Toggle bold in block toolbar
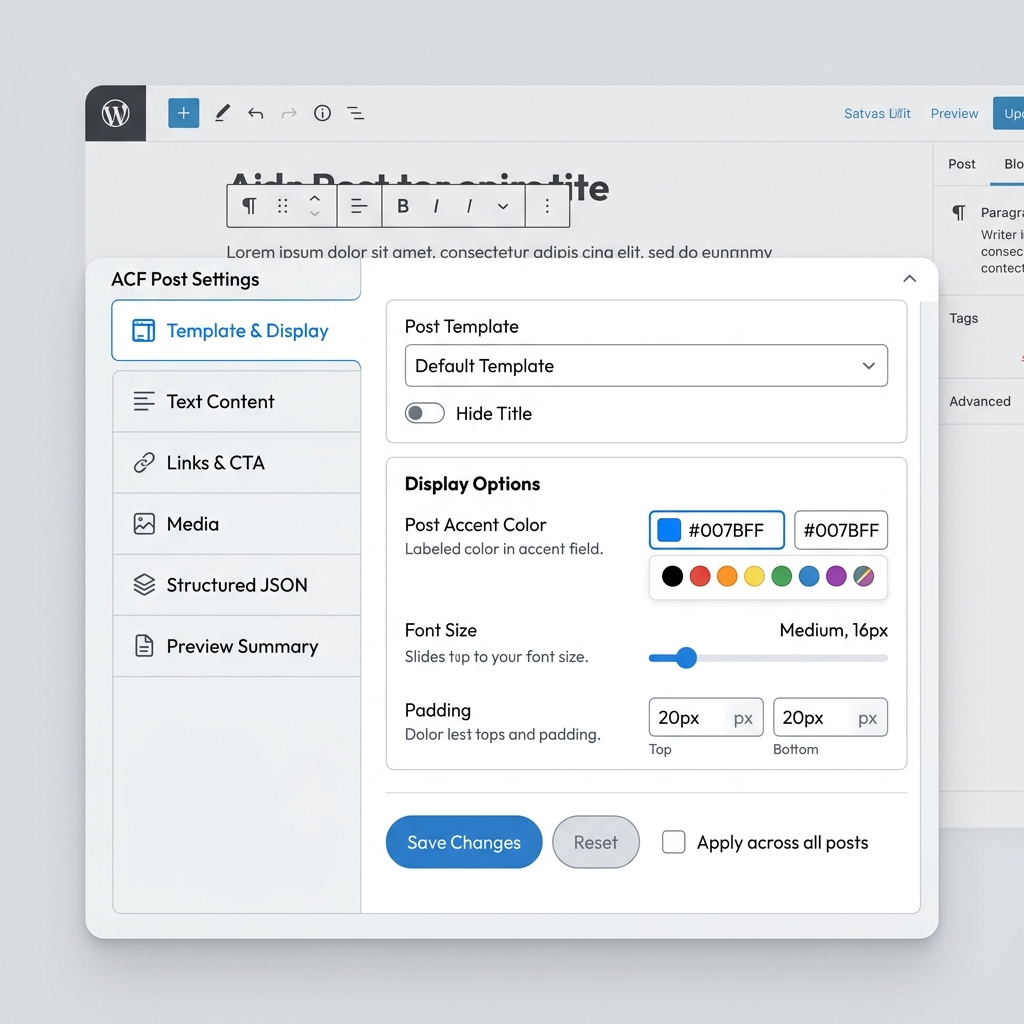 (x=403, y=206)
